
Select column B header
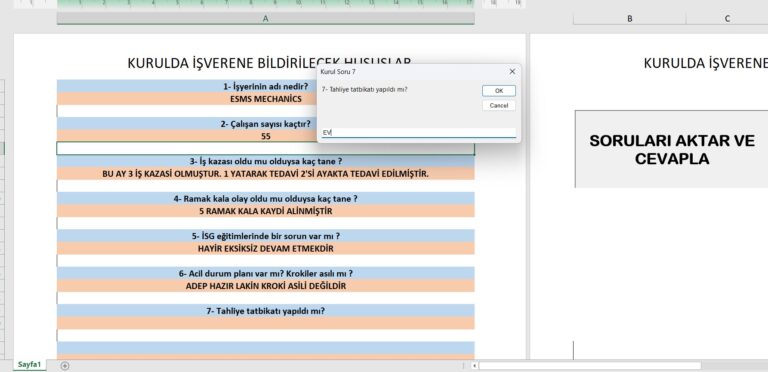coord(629,19)
